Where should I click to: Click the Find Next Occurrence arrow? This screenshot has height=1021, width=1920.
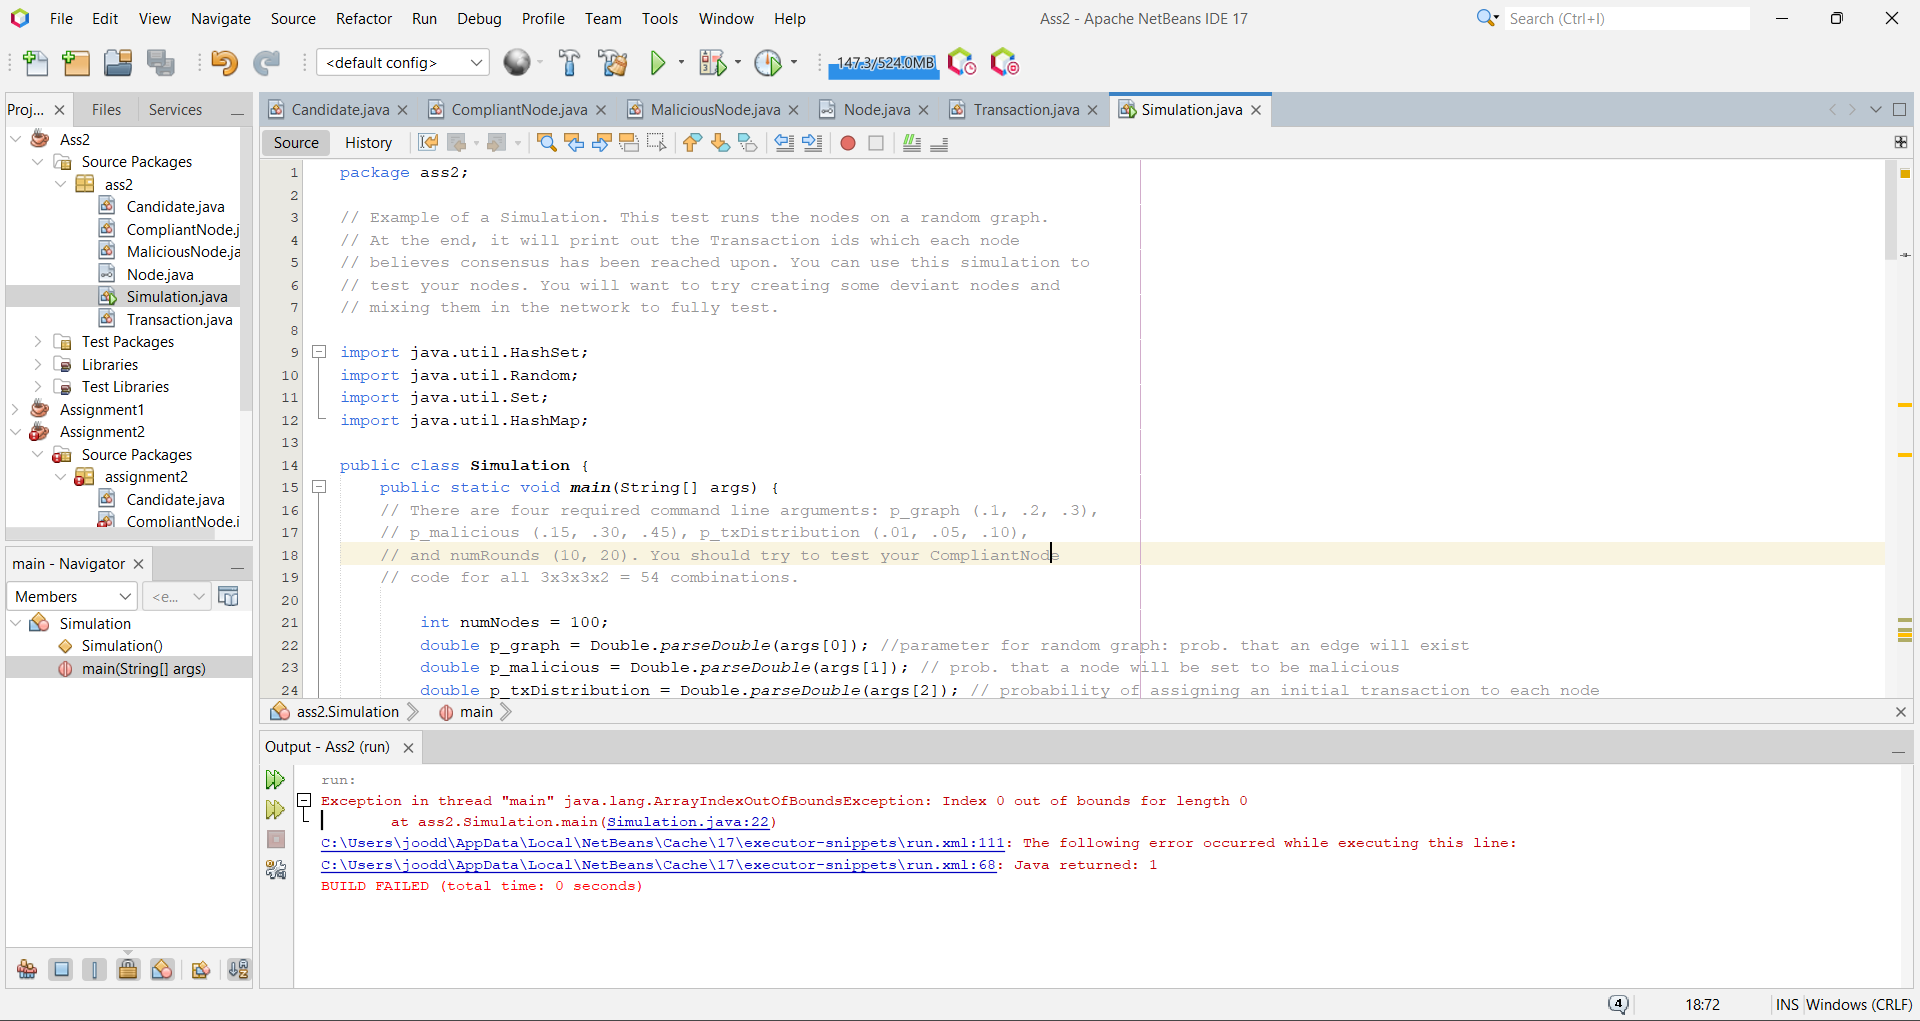pyautogui.click(x=600, y=143)
